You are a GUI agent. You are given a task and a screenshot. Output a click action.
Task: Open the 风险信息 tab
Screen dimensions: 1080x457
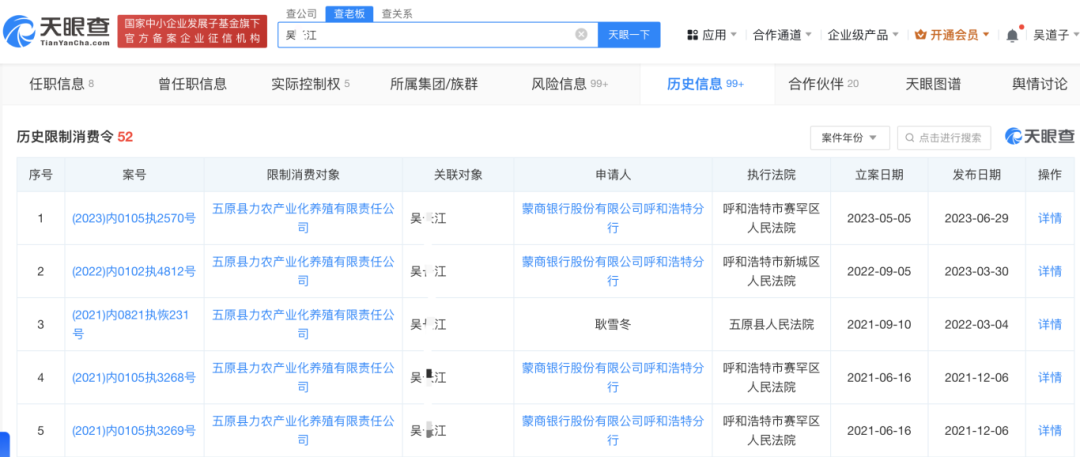[x=570, y=84]
